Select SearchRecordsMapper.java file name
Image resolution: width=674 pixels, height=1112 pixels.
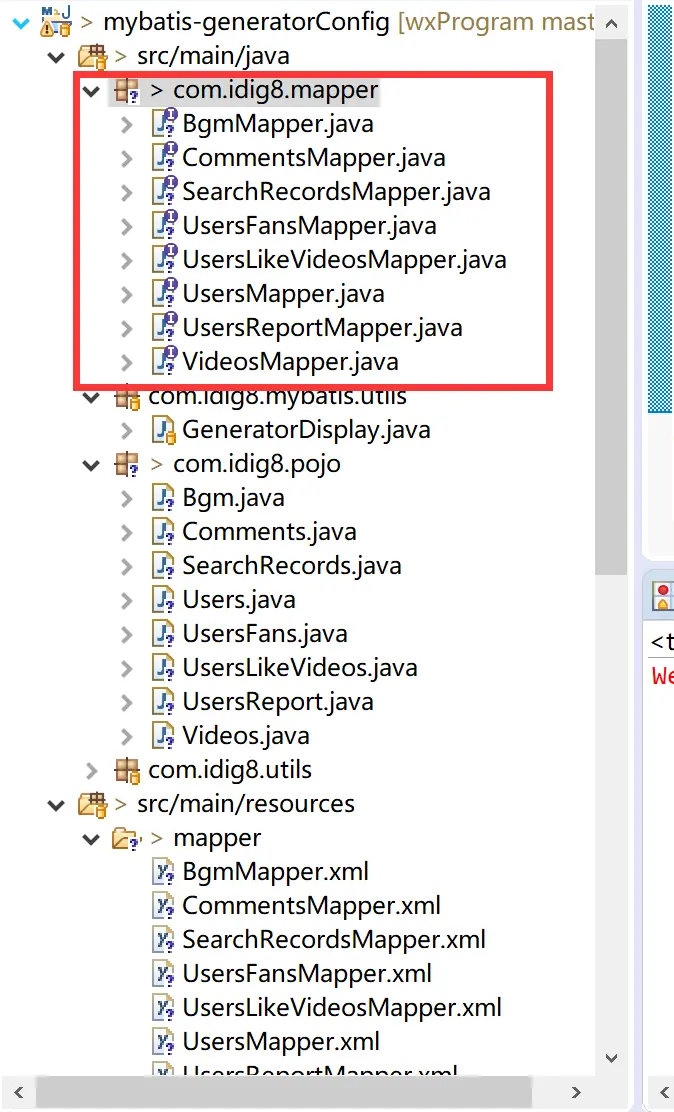tap(336, 192)
